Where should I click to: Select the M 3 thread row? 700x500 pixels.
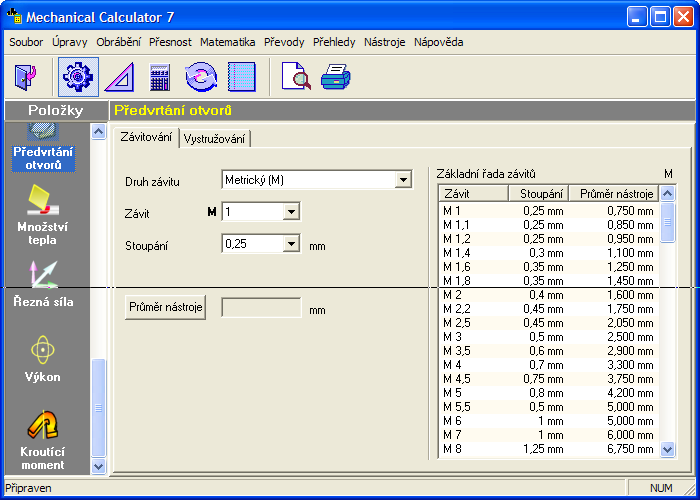tap(549, 337)
